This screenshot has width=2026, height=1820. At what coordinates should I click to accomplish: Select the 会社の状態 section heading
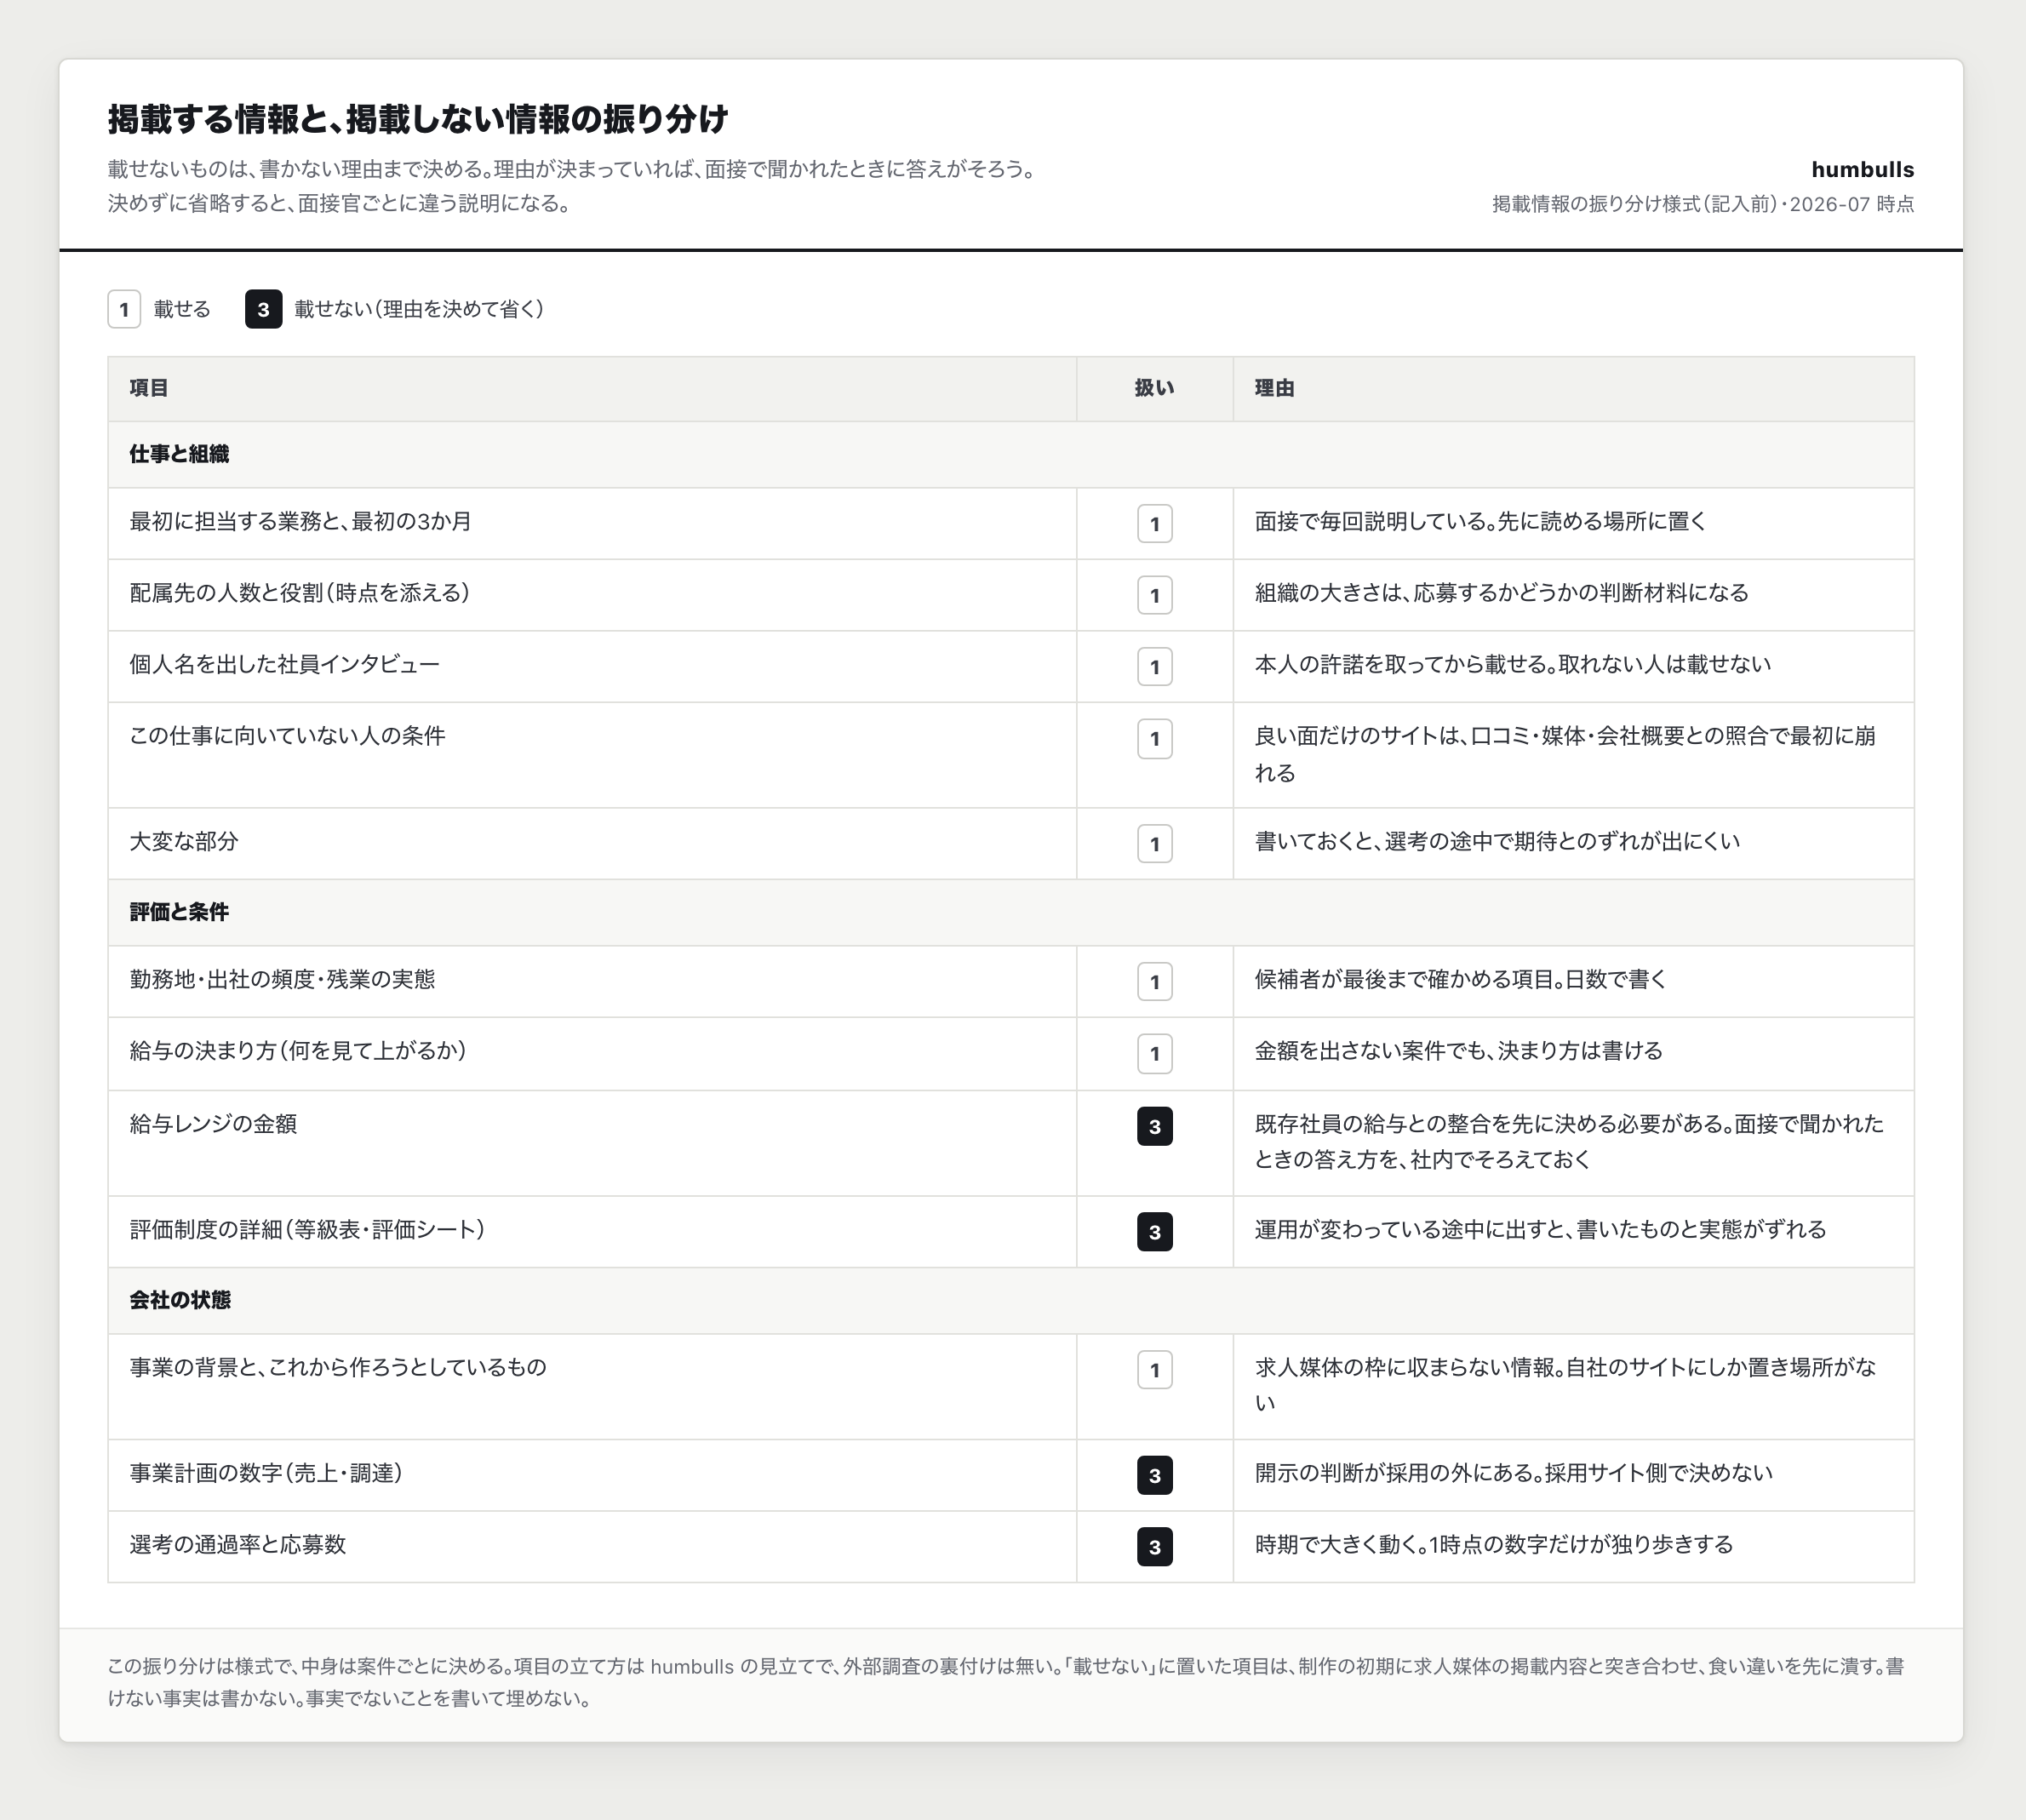[180, 1301]
